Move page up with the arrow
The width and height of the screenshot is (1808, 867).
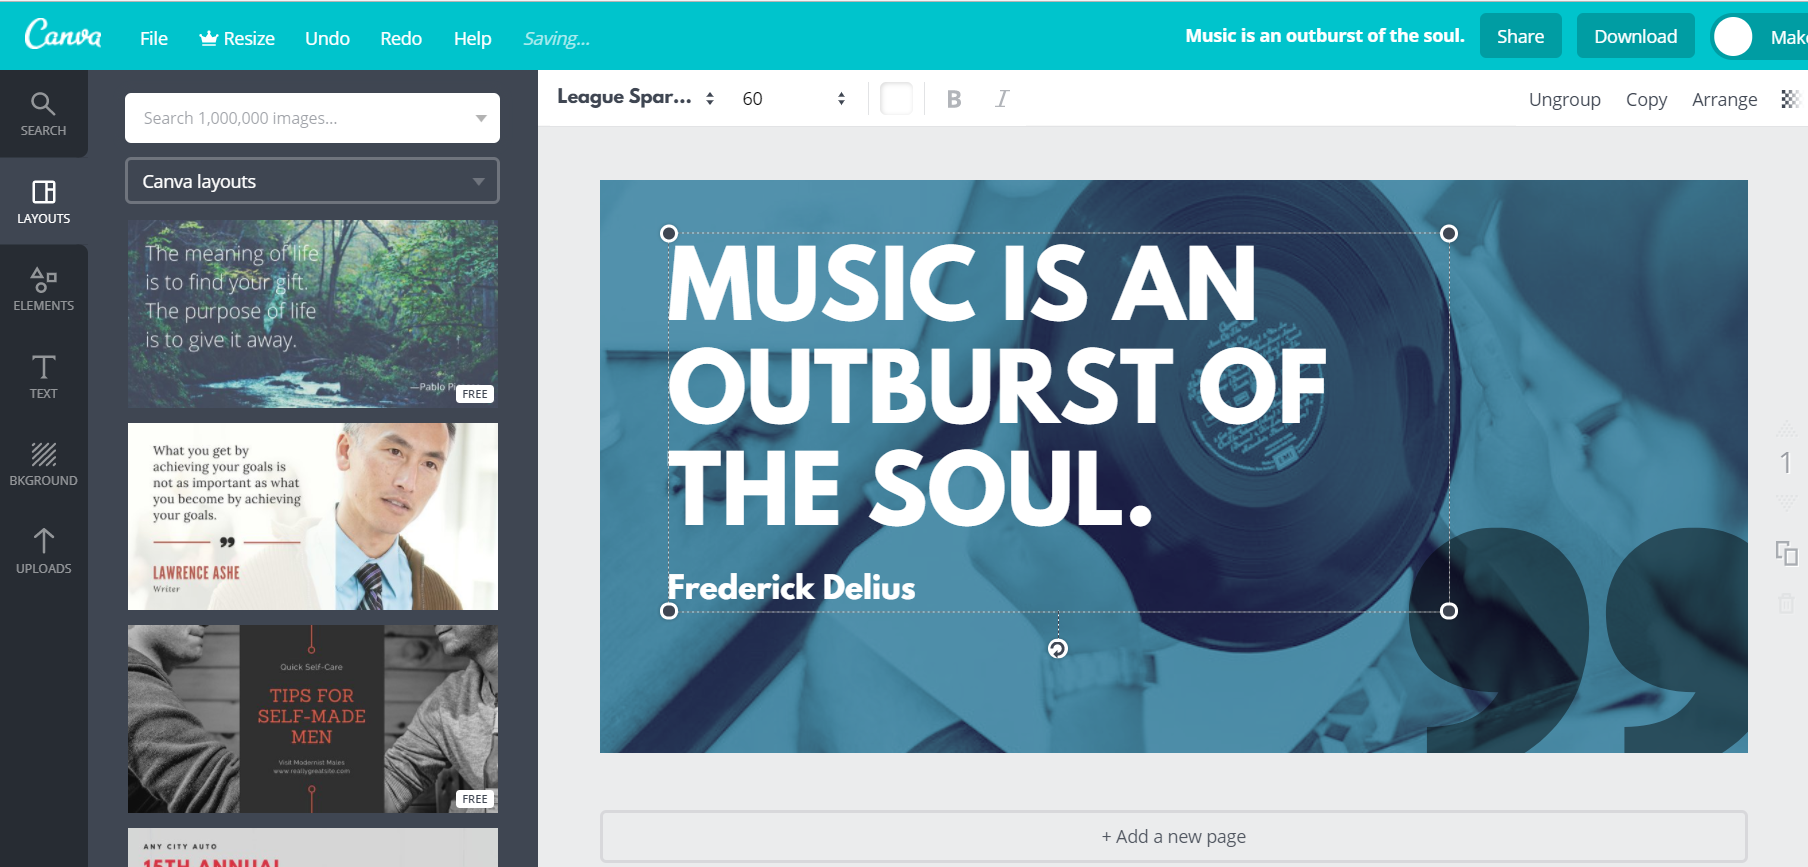click(x=1786, y=430)
